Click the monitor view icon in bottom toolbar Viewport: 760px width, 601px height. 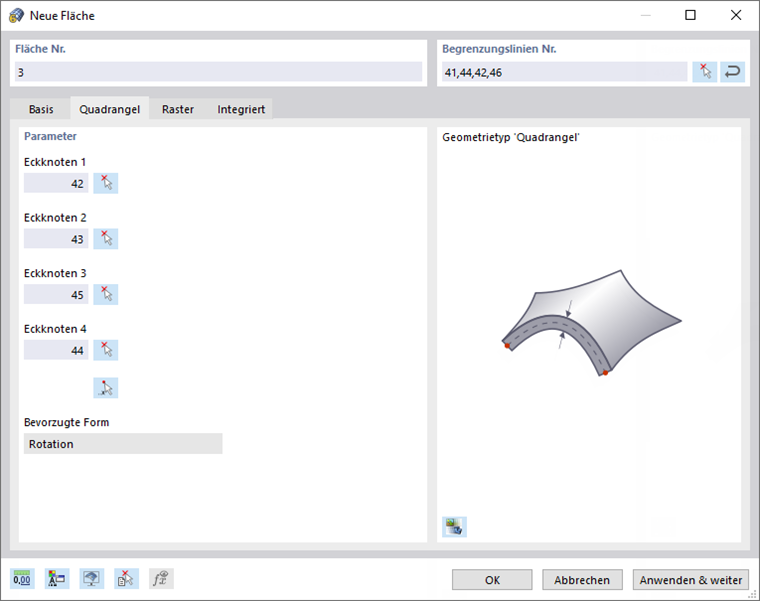pyautogui.click(x=92, y=579)
